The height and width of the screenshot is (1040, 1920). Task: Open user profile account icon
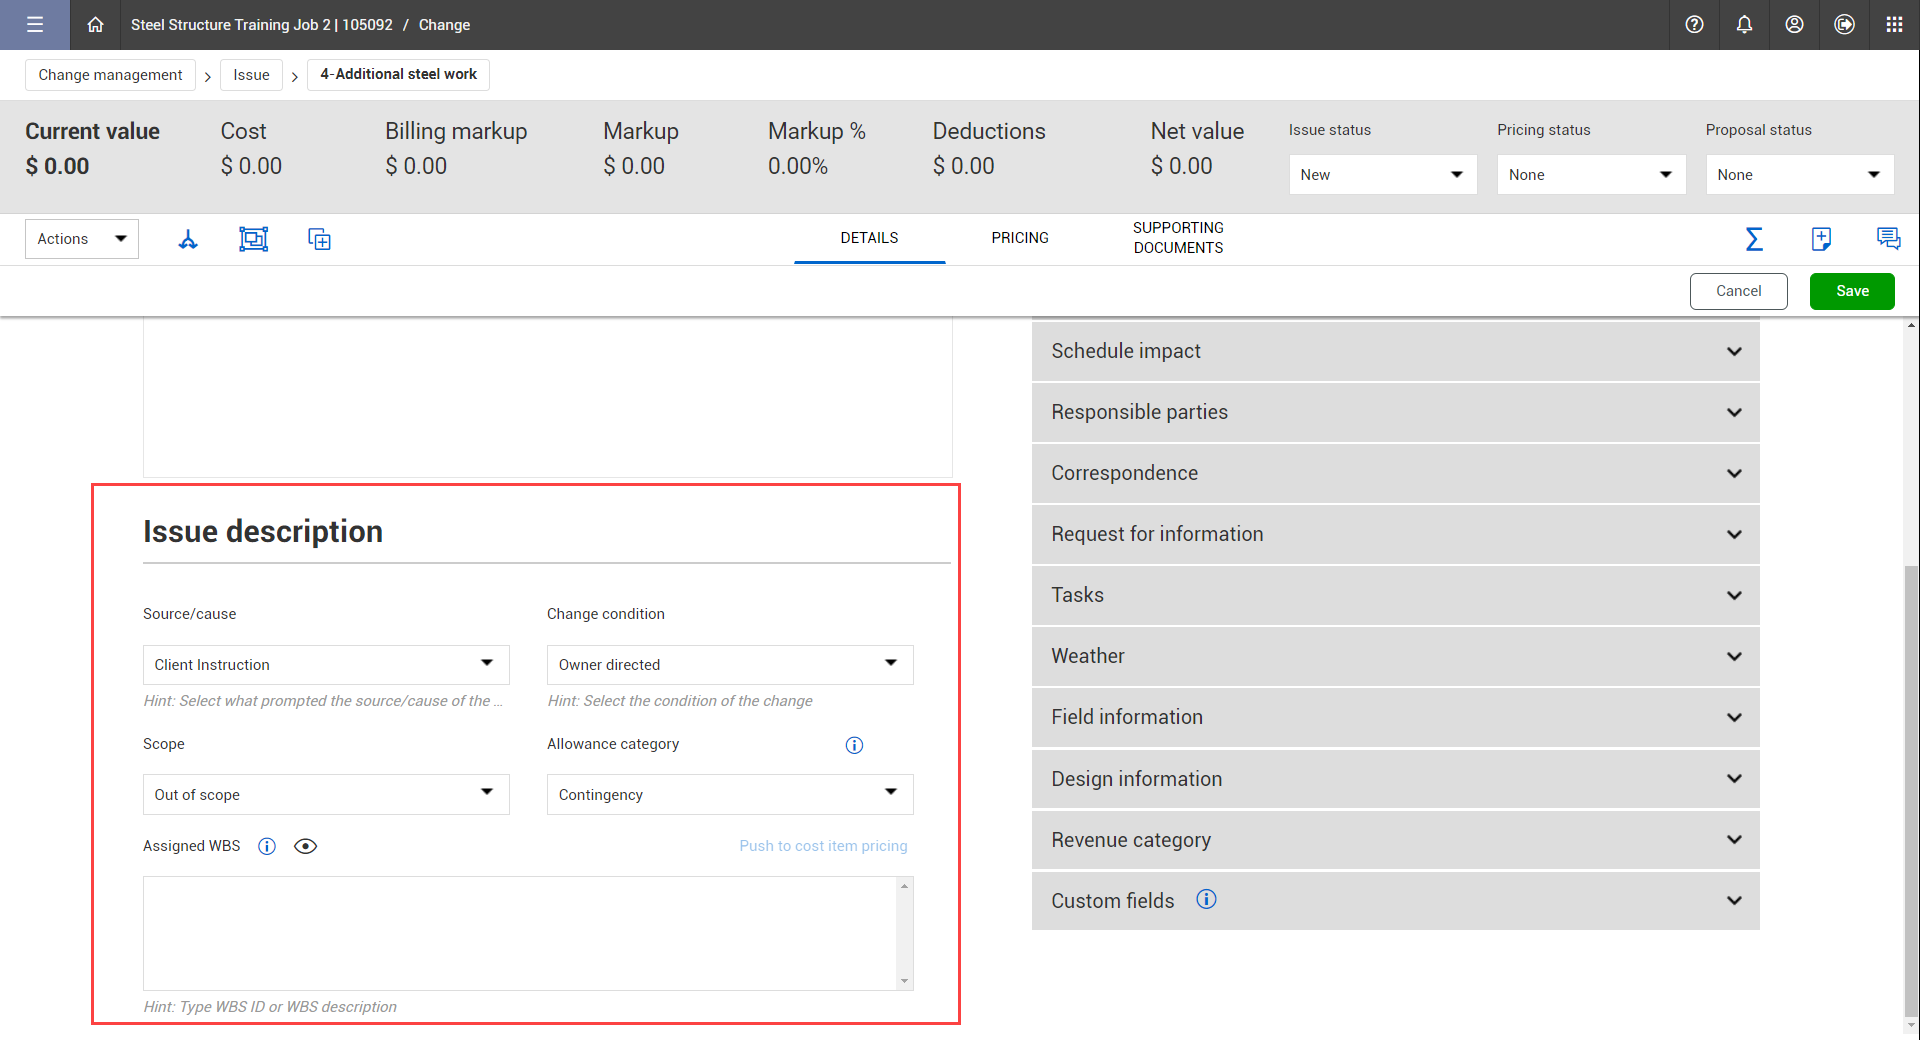(1794, 25)
